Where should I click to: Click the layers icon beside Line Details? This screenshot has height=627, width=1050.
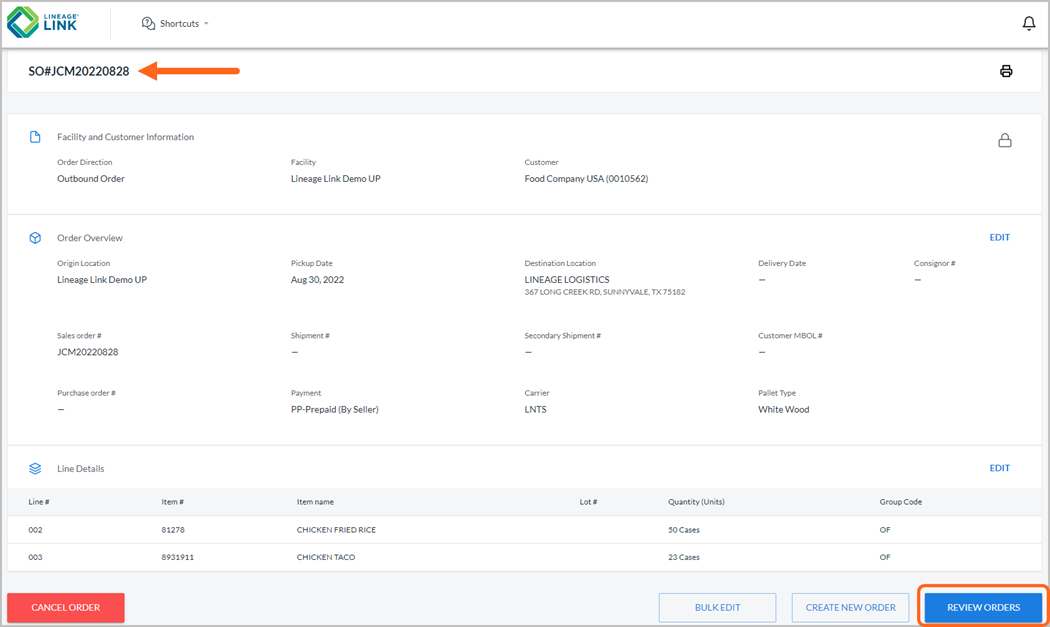34,468
